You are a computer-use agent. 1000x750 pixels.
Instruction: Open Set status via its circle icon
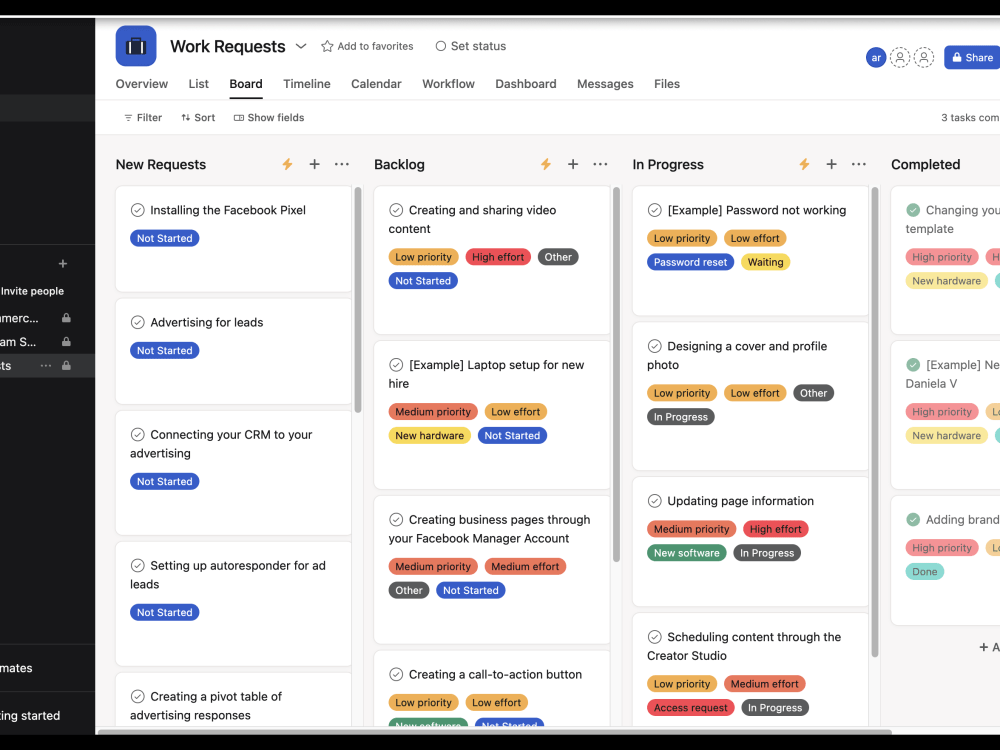(x=440, y=46)
